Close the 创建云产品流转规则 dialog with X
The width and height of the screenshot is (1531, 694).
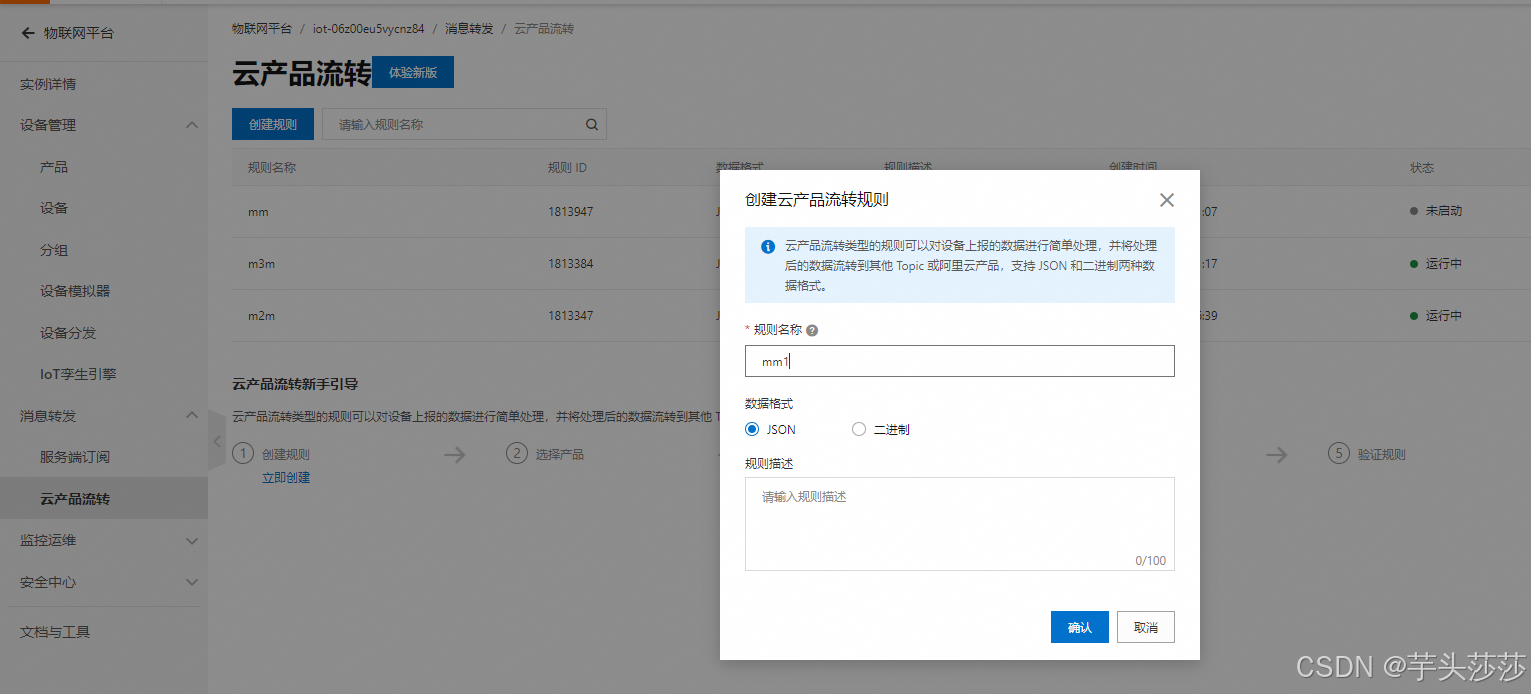[1166, 200]
